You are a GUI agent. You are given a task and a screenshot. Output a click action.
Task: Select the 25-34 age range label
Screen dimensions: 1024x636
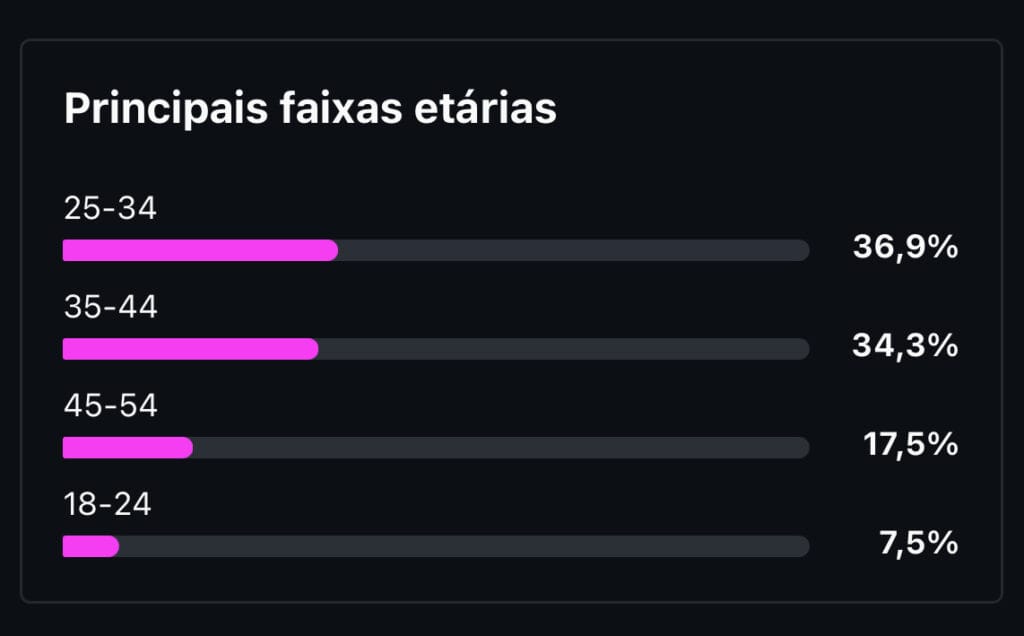[110, 209]
